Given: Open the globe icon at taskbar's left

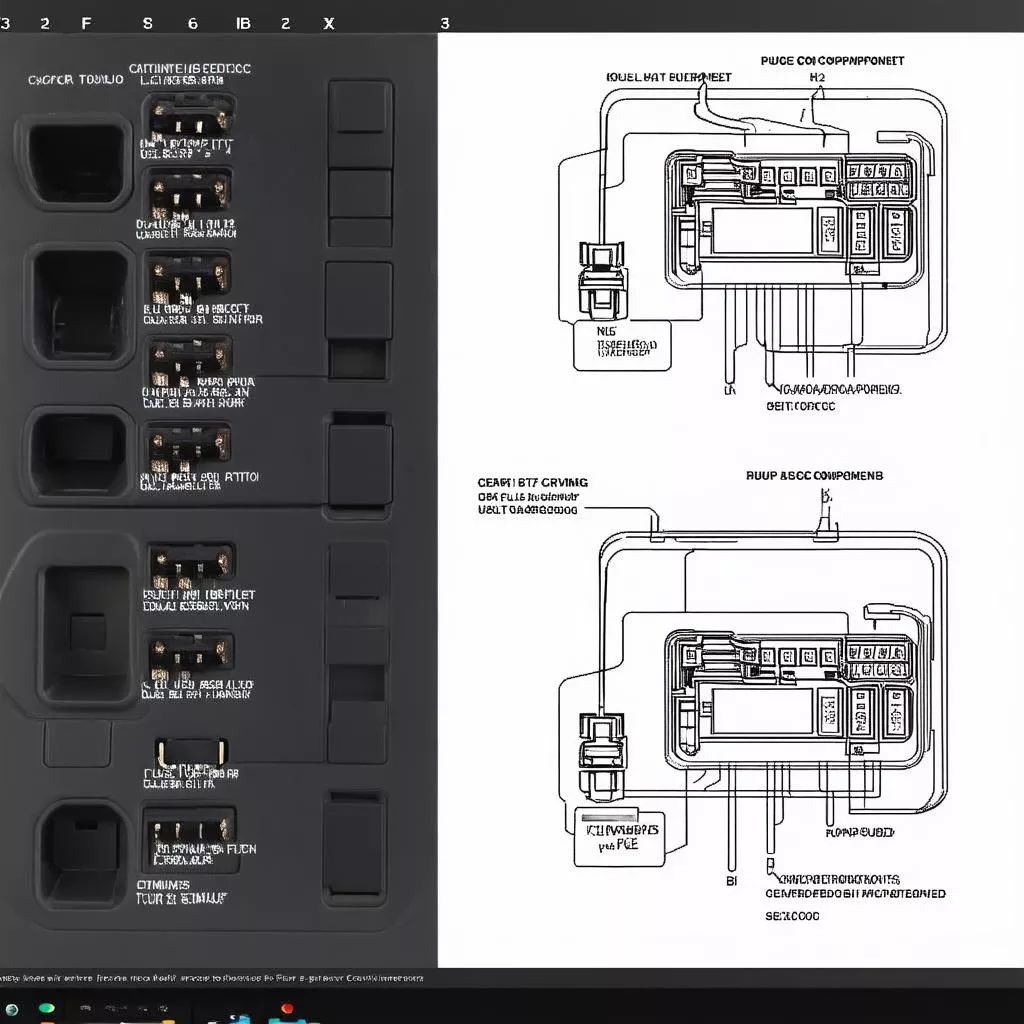Looking at the screenshot, I should (x=10, y=1008).
